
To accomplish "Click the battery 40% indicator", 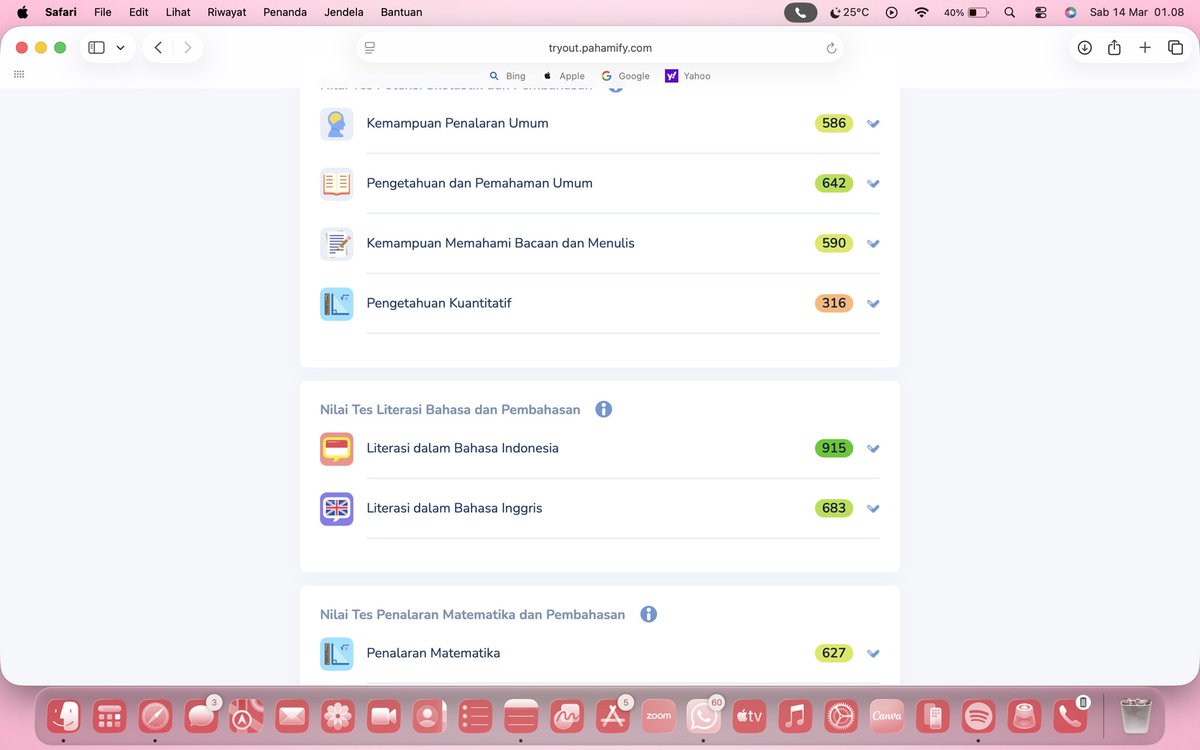I will pyautogui.click(x=966, y=12).
